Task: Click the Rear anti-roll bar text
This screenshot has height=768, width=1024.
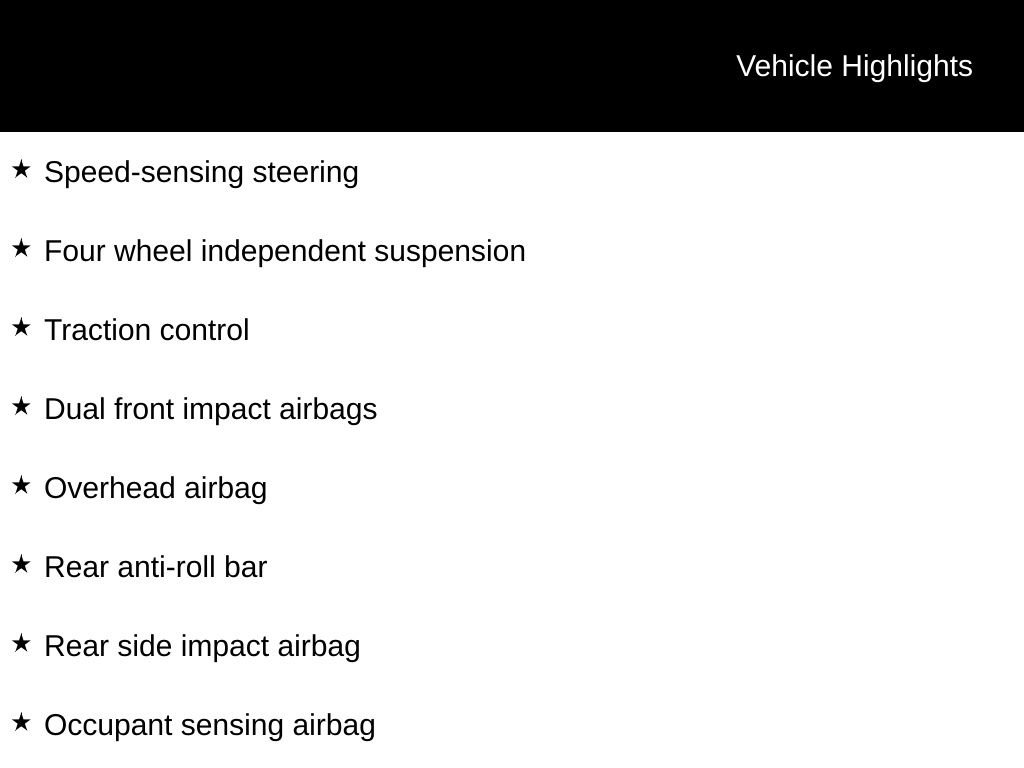Action: point(156,567)
